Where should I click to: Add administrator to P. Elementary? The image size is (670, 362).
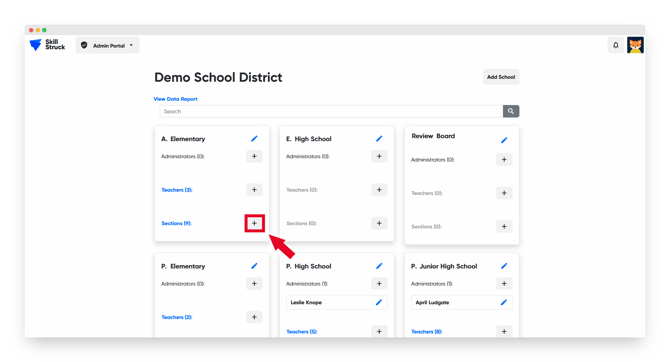coord(254,283)
